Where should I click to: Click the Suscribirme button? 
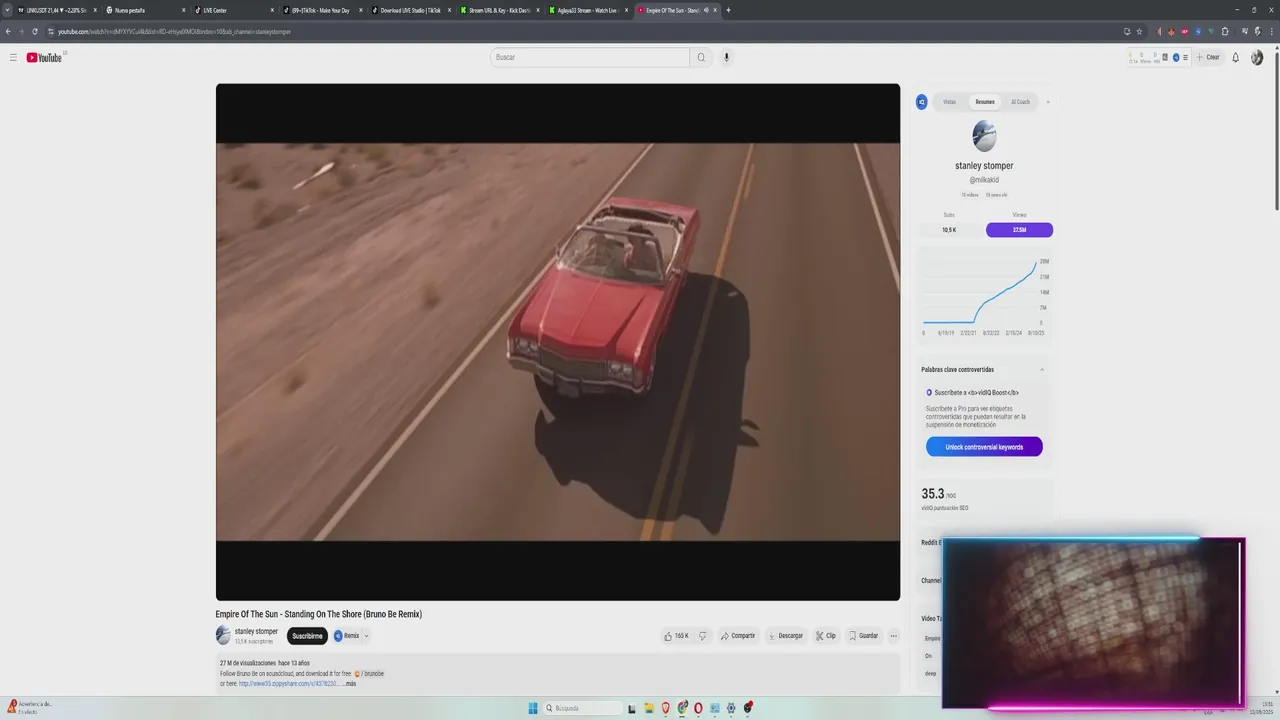(307, 636)
